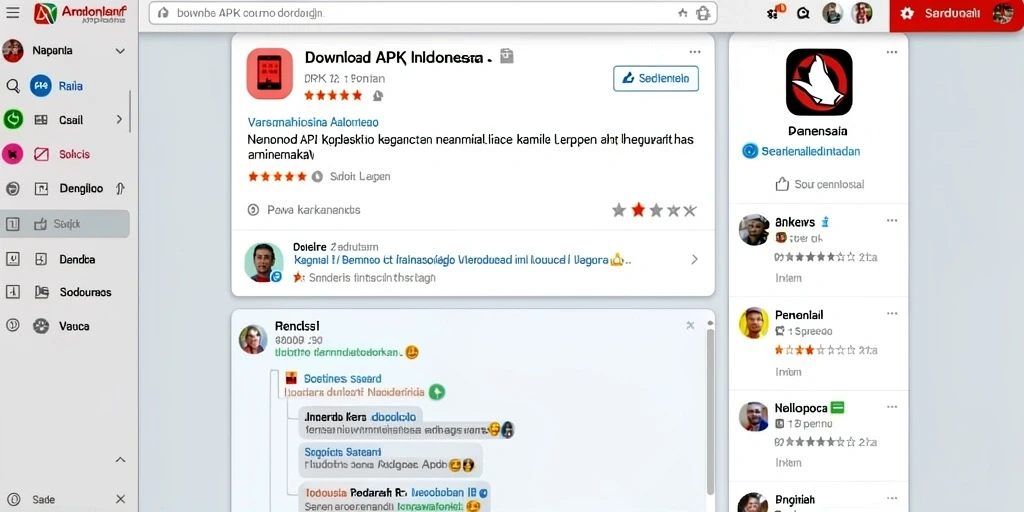This screenshot has height=512, width=1024.
Task: Open Doieire reviewer avatar
Action: click(264, 263)
